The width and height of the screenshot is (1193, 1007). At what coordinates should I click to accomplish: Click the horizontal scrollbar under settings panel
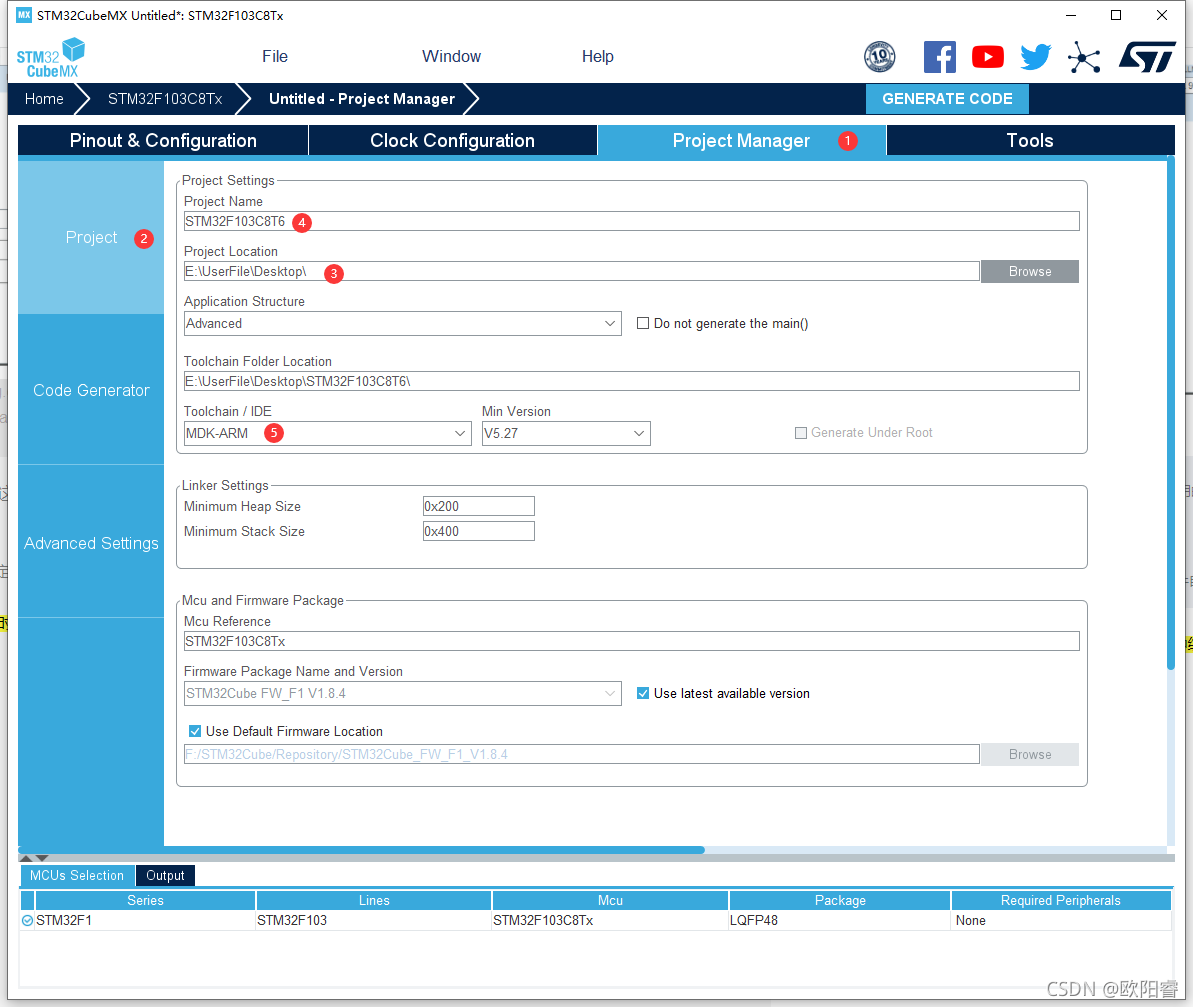(361, 850)
